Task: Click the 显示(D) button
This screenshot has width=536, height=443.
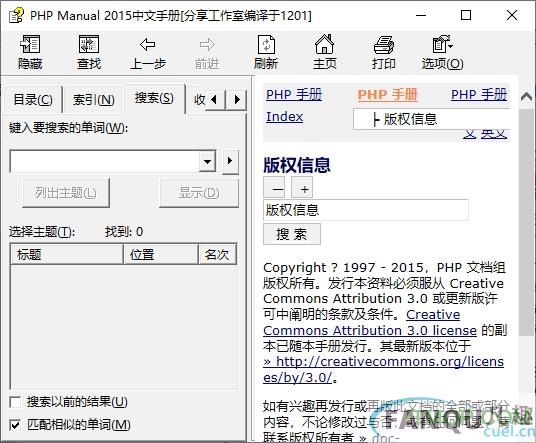Action: click(x=199, y=193)
